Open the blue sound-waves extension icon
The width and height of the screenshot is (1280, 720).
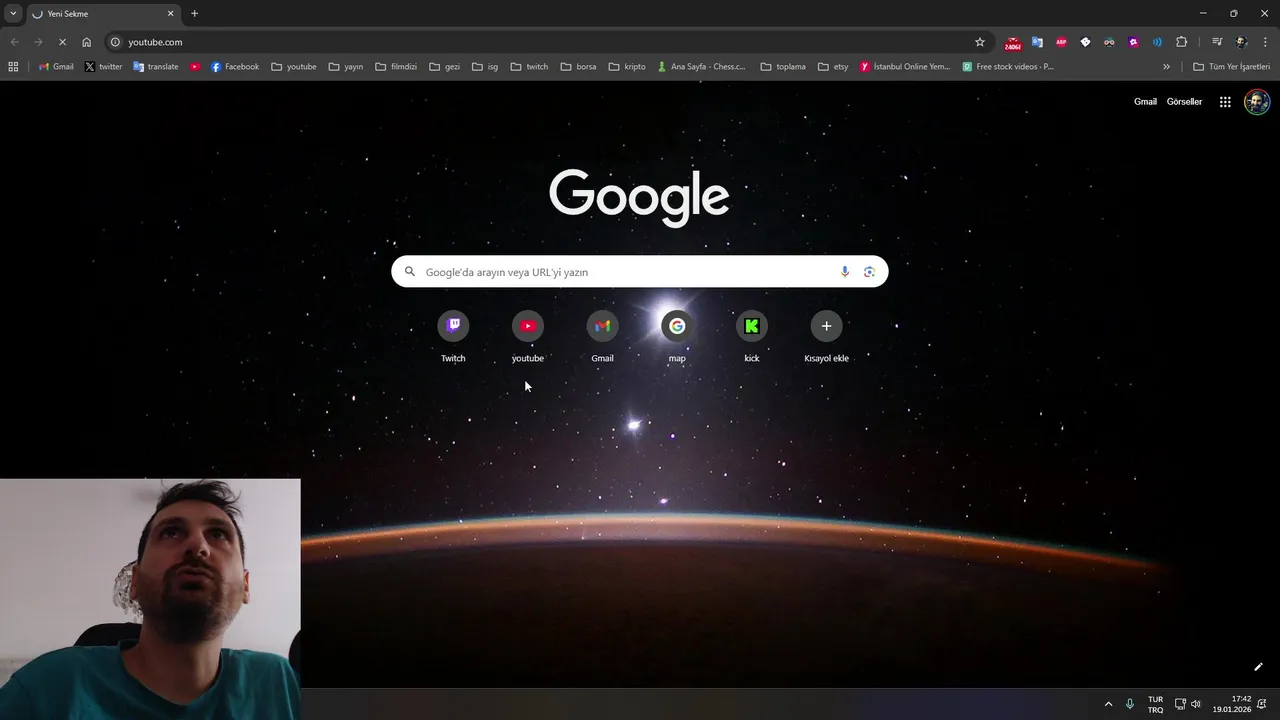pos(1157,42)
